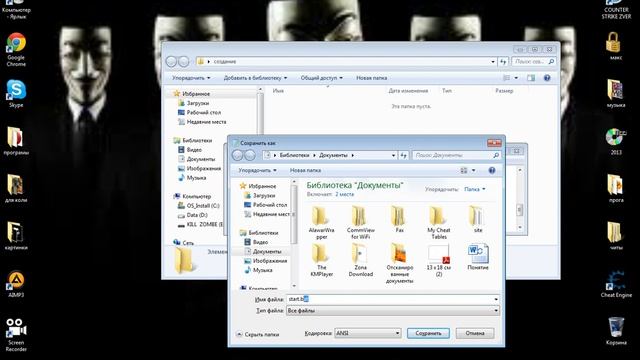640x360 pixels.
Task: Select the 'Понятие' Word document
Action: tap(478, 257)
